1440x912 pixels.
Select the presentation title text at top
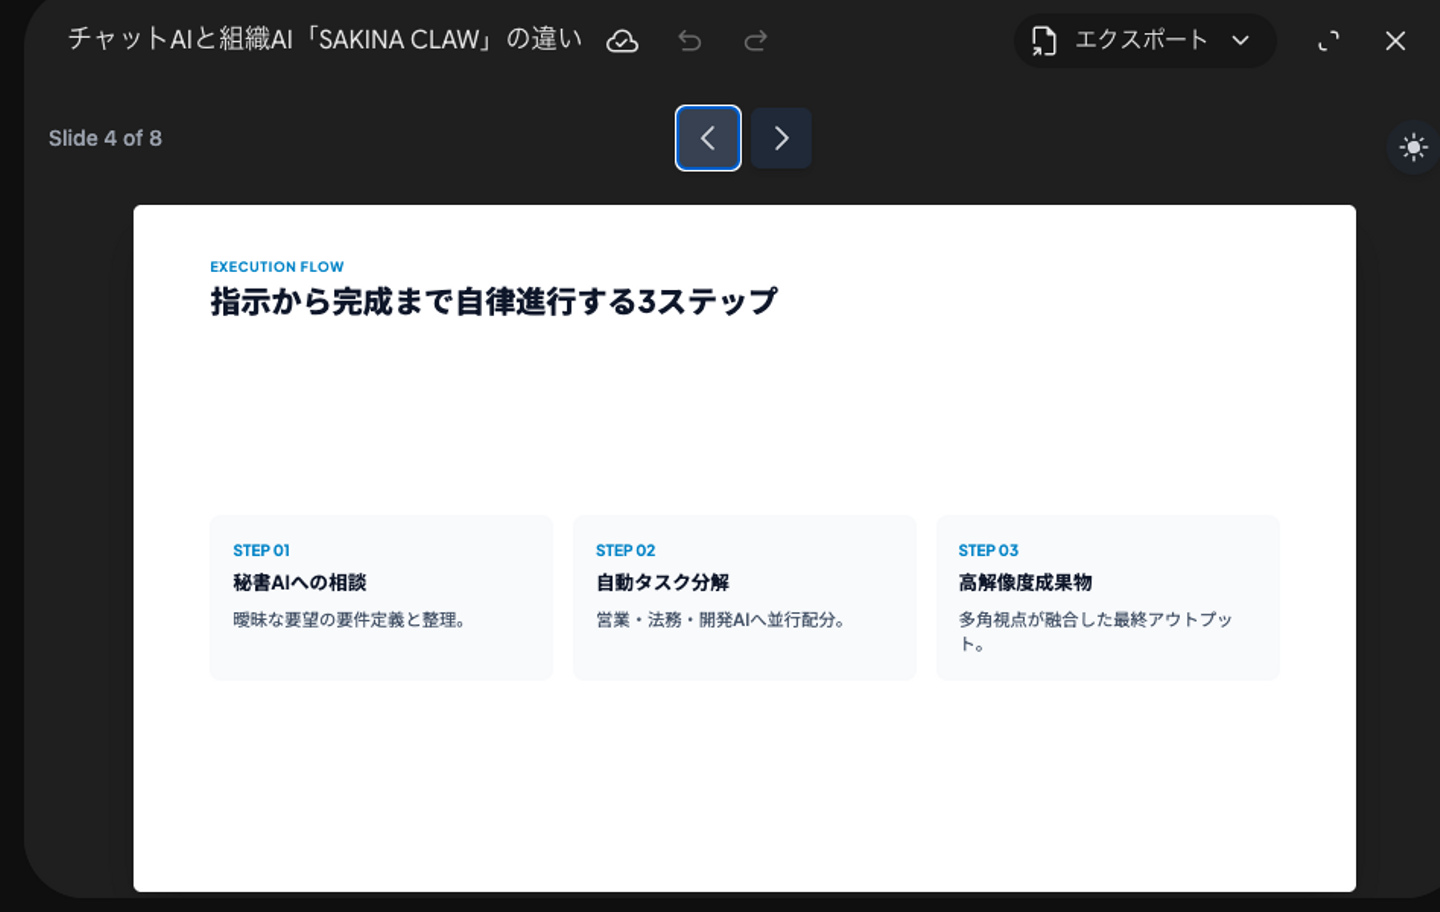pyautogui.click(x=325, y=39)
